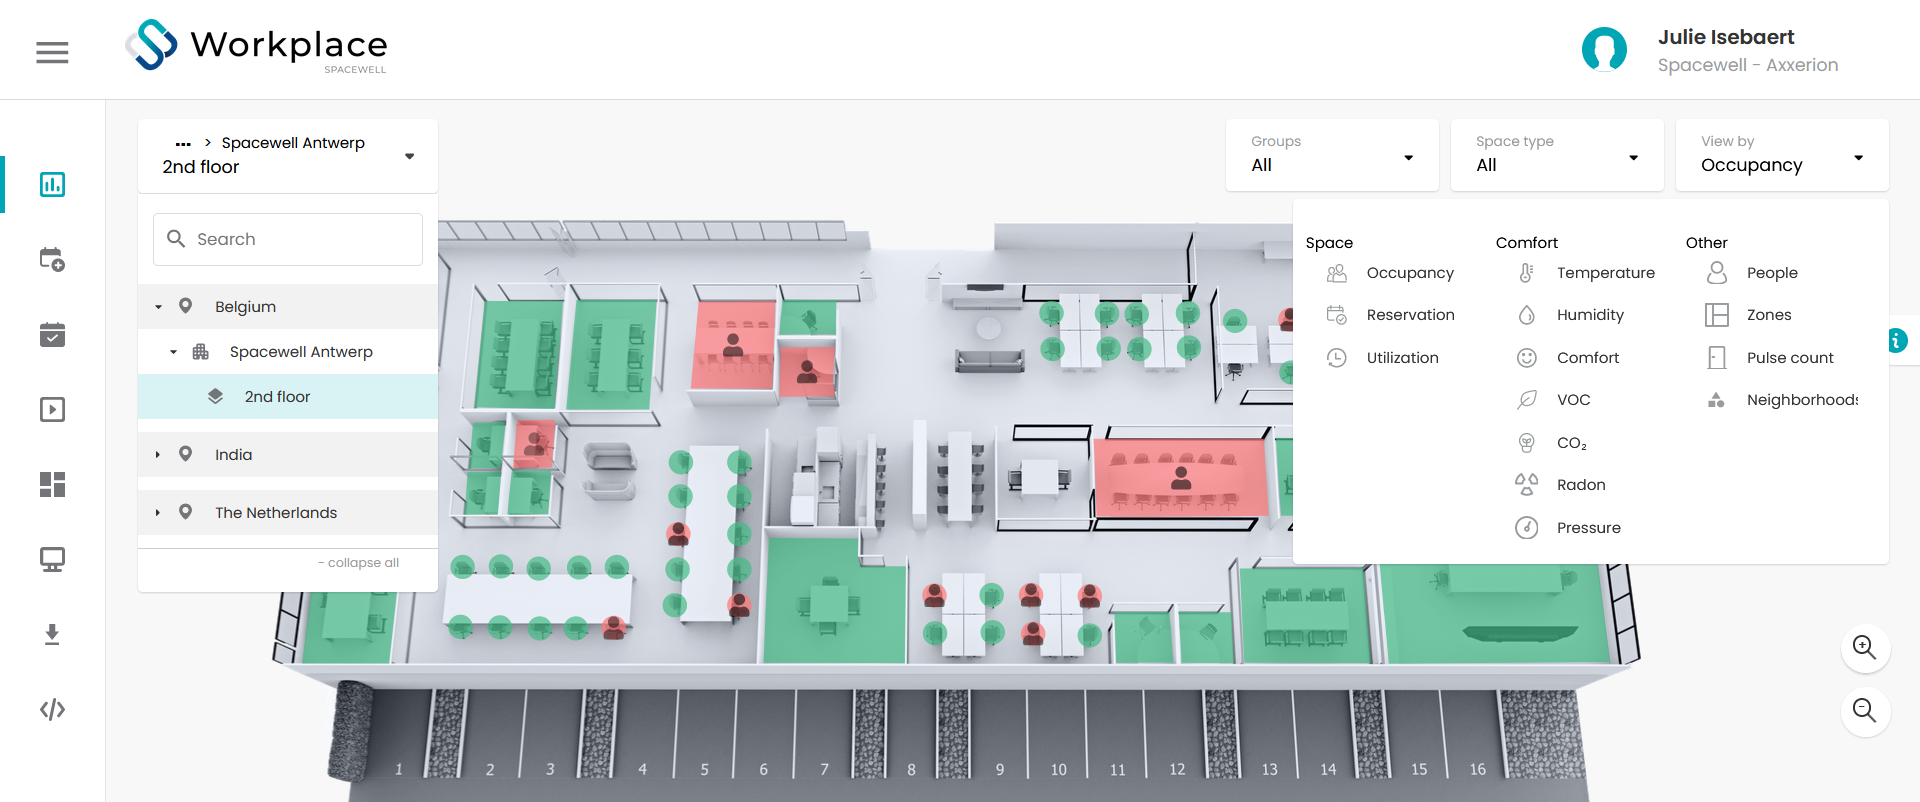Click the Search input field

(x=288, y=239)
